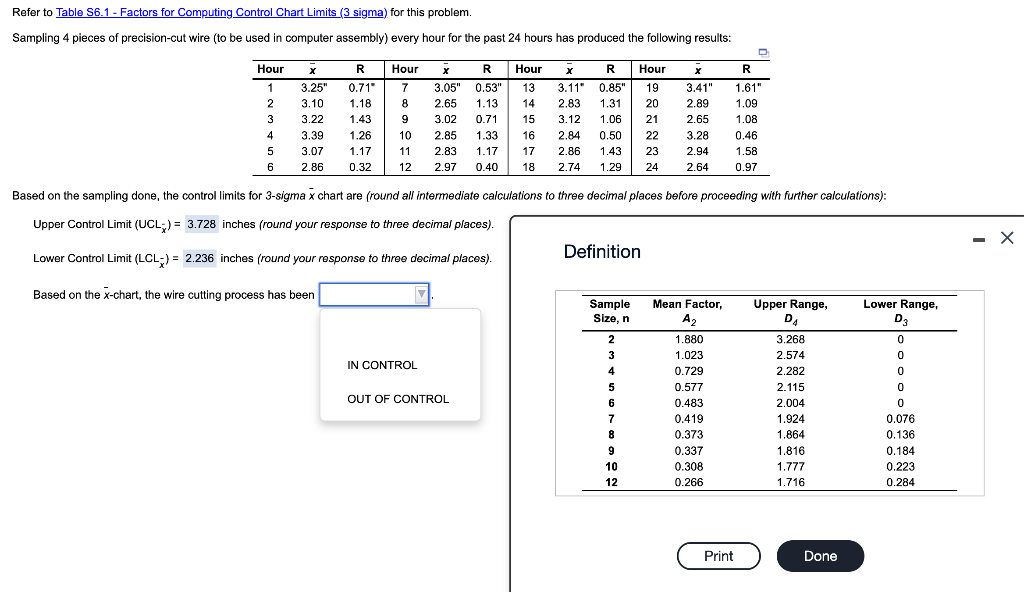Click A2 factor 0.308 for sample size 10
This screenshot has width=1024, height=592.
689,467
